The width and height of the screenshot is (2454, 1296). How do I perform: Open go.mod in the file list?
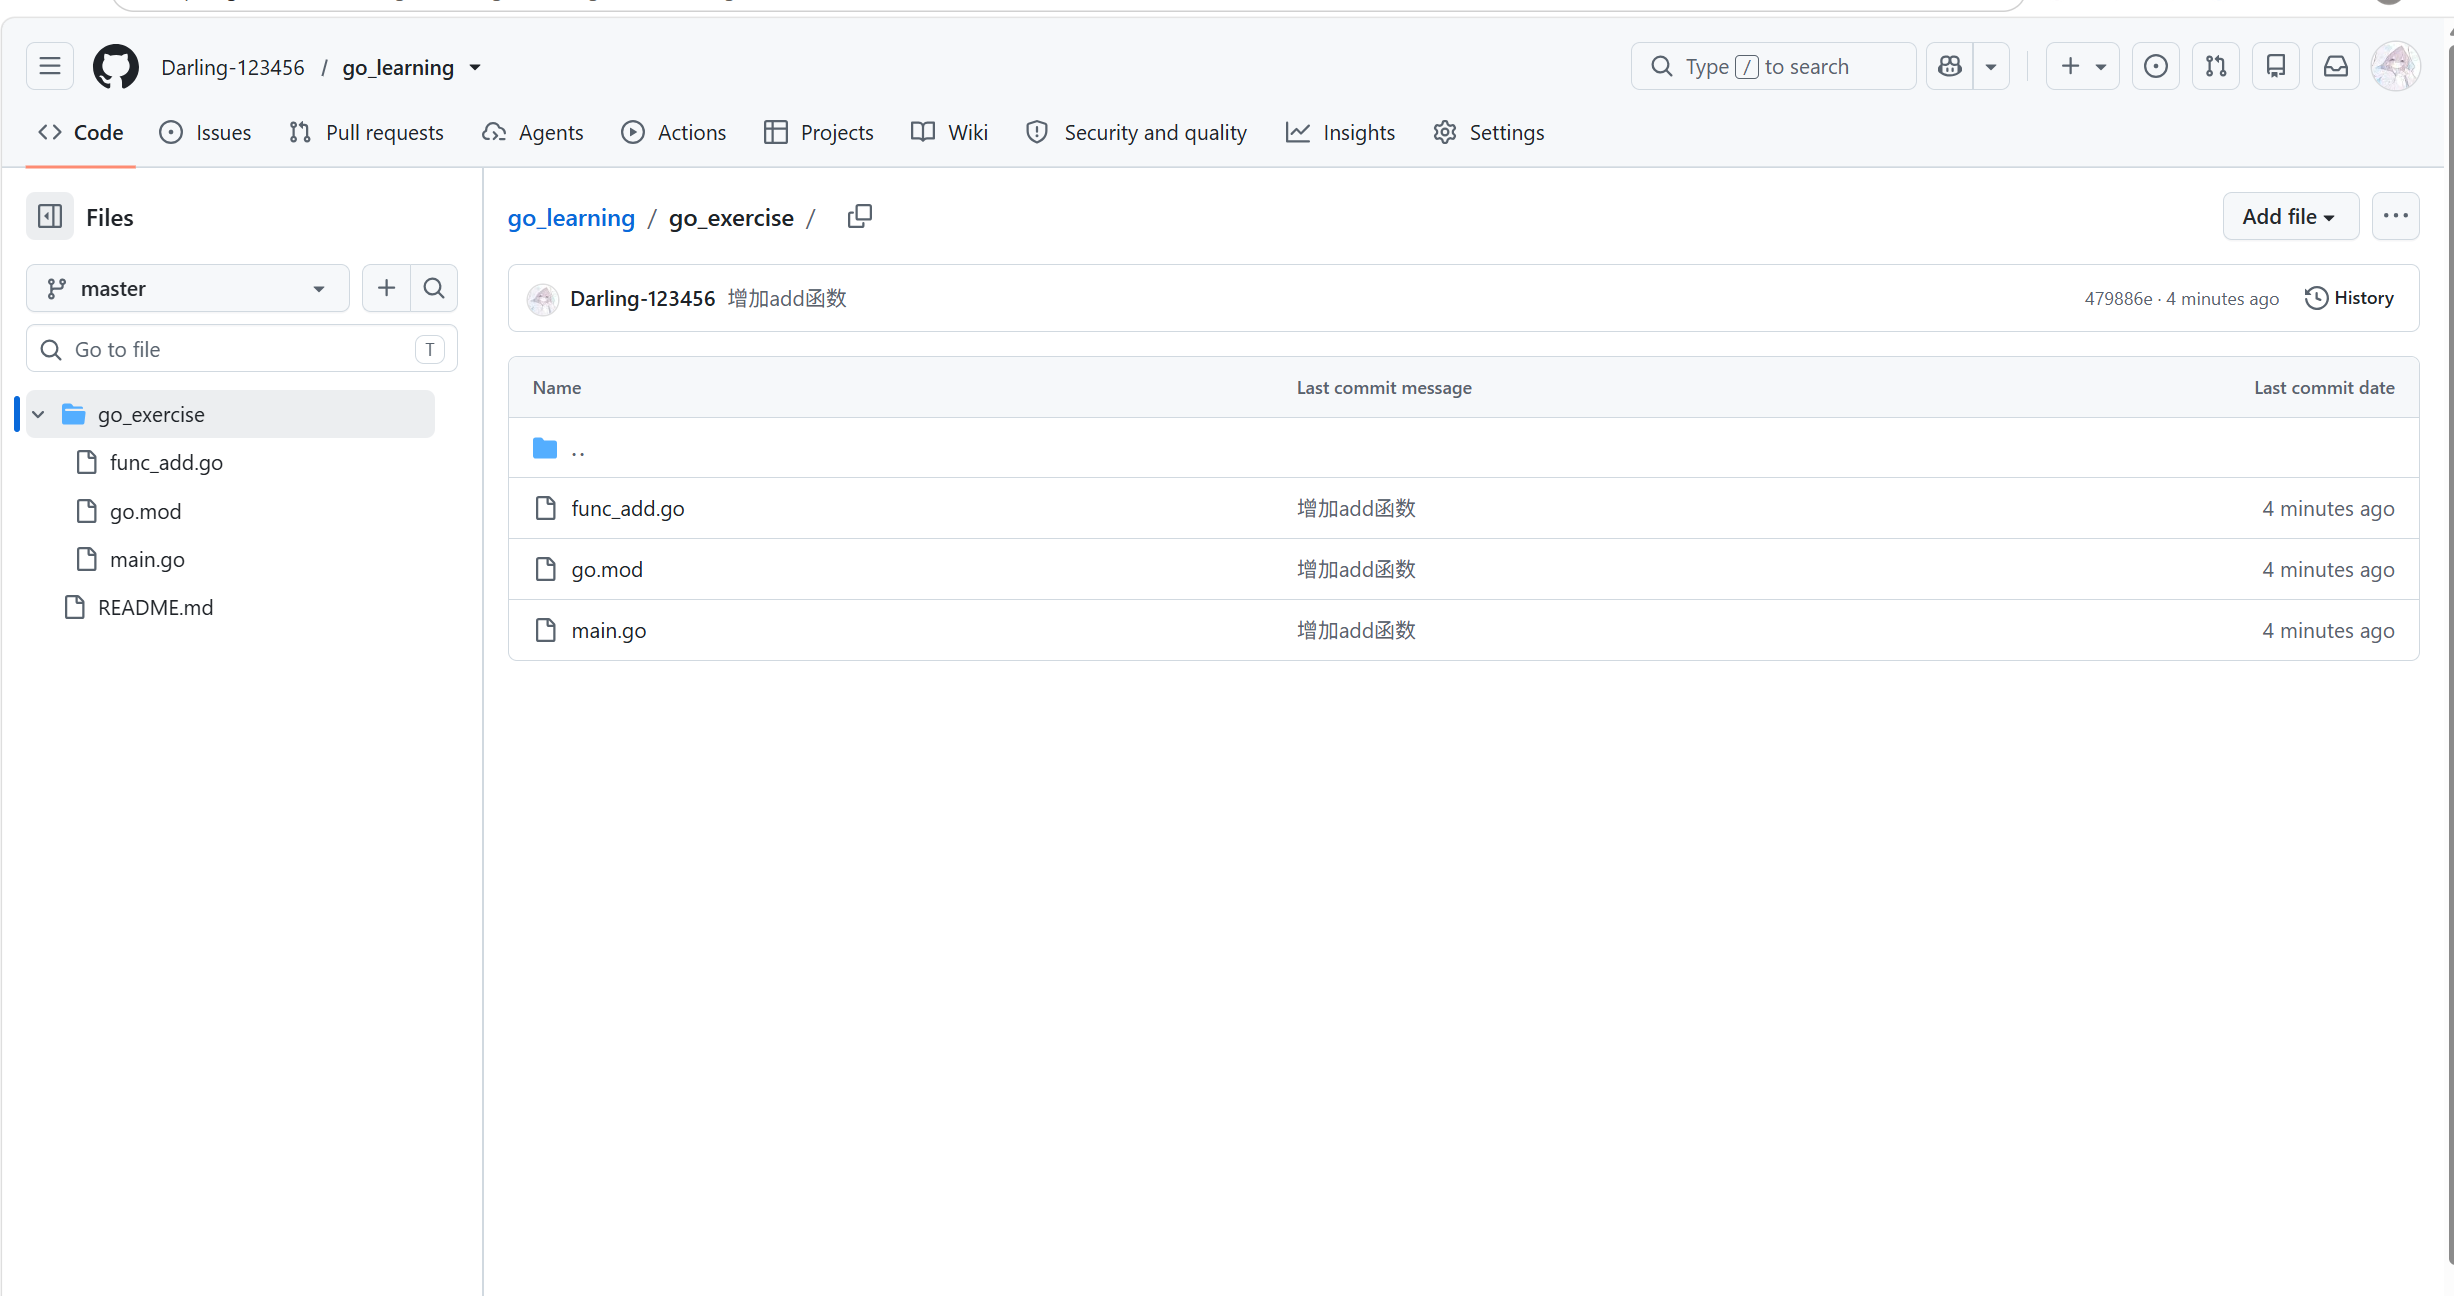607,569
